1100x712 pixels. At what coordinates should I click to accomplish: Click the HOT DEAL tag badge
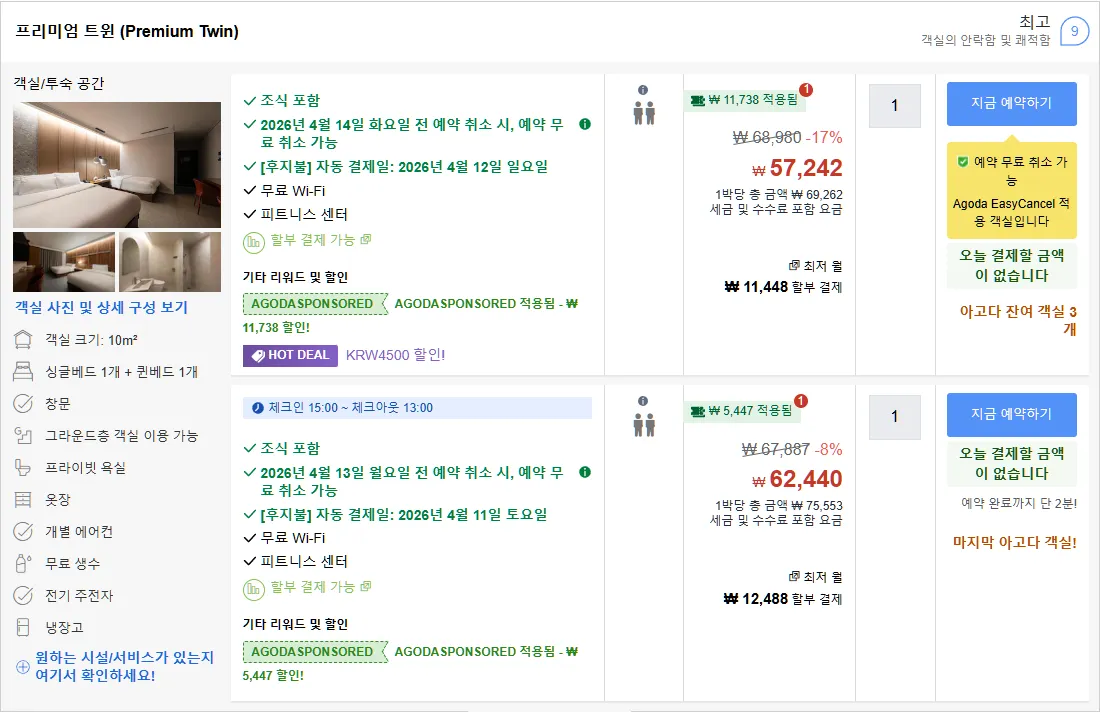pyautogui.click(x=290, y=356)
